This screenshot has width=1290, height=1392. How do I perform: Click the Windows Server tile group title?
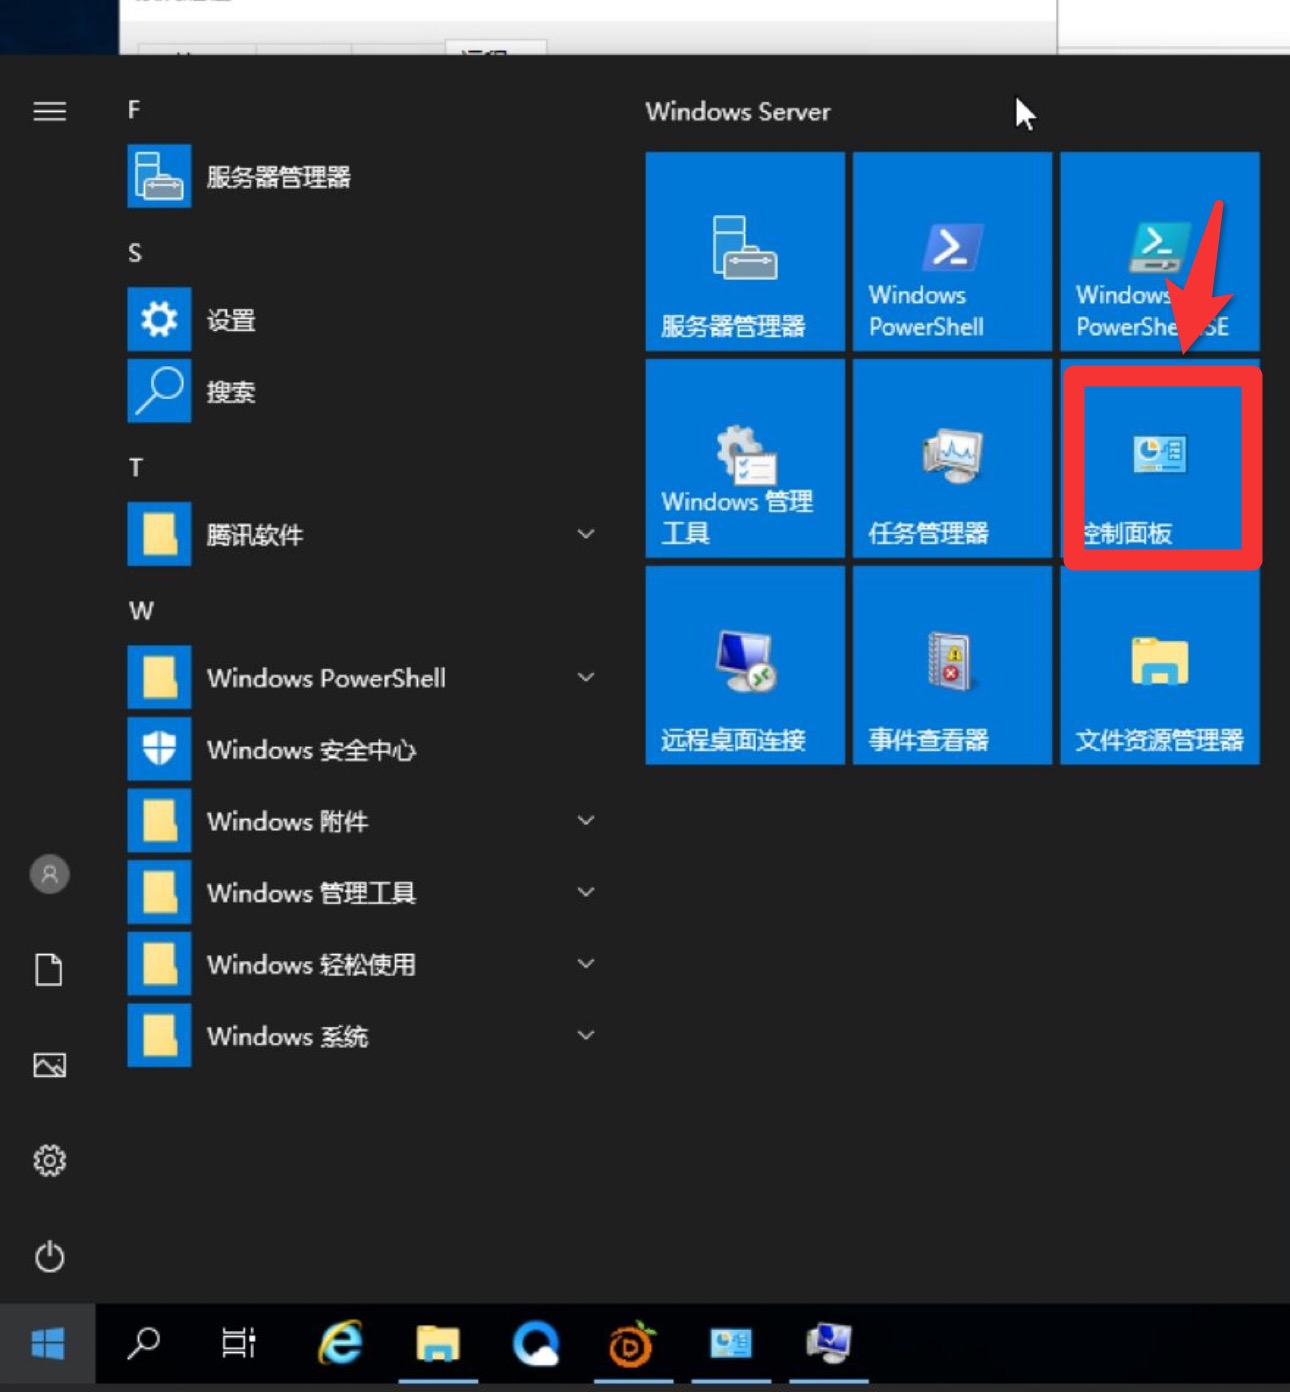pyautogui.click(x=738, y=111)
